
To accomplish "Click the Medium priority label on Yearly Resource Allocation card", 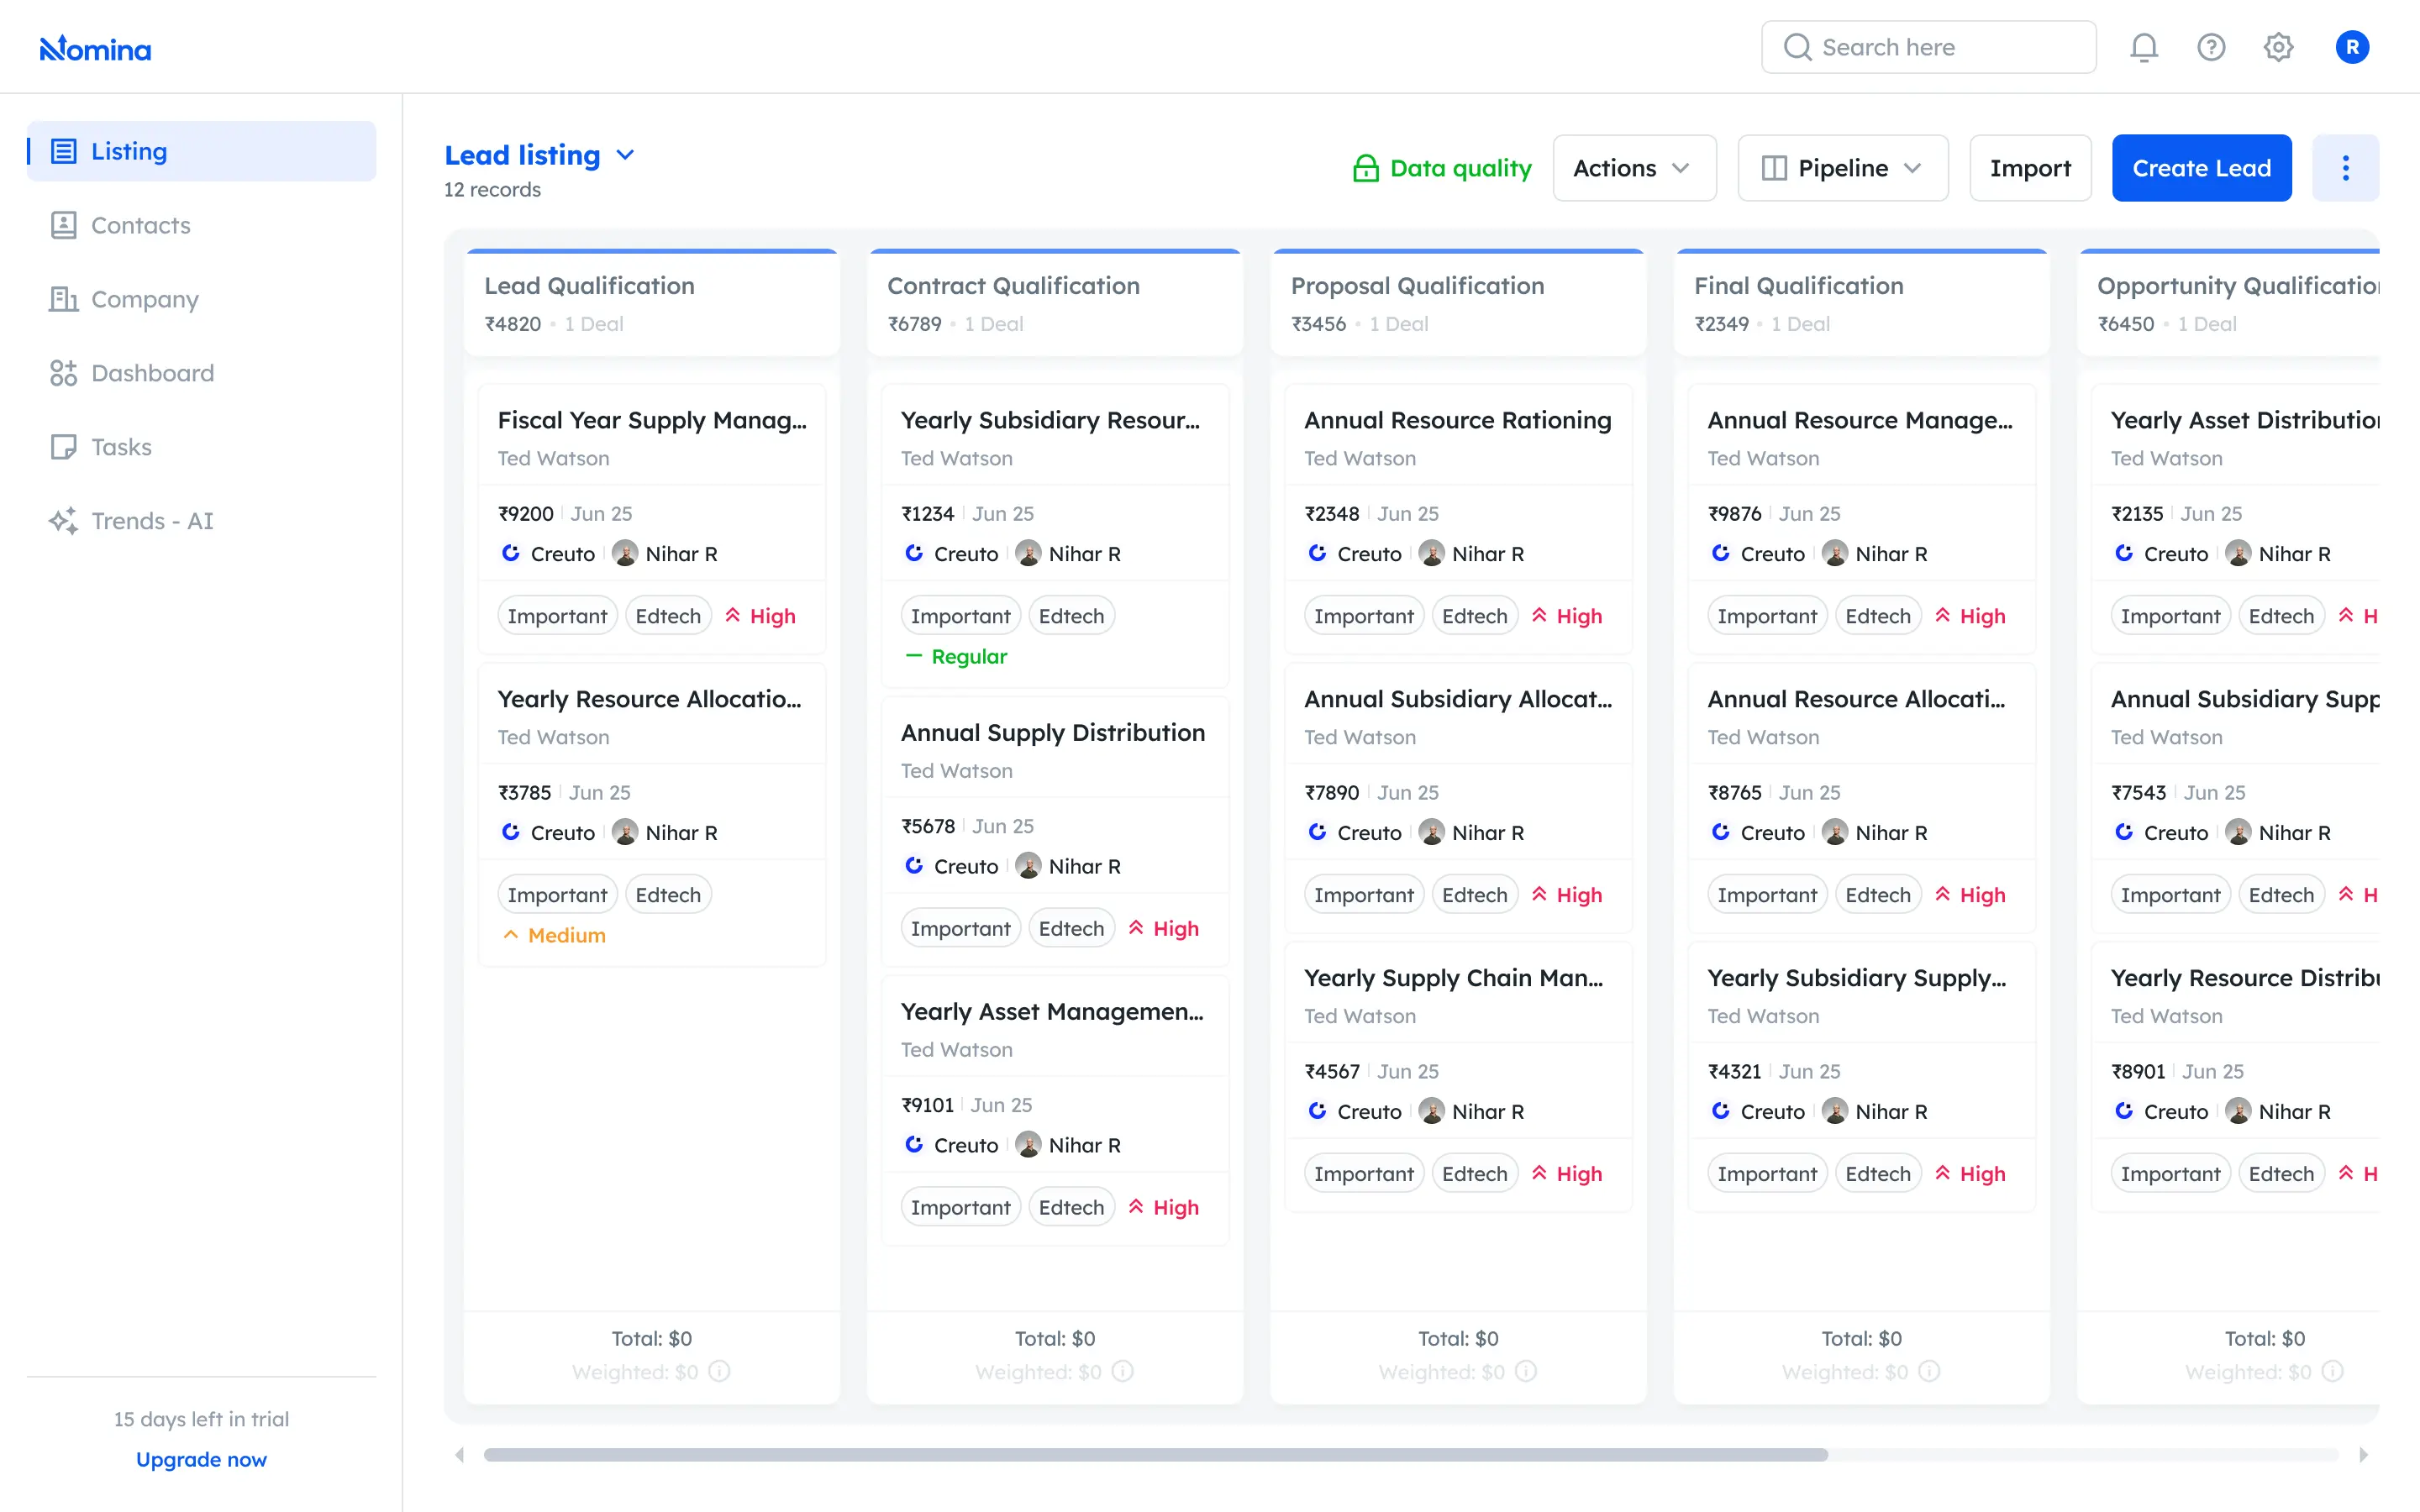I will (555, 935).
